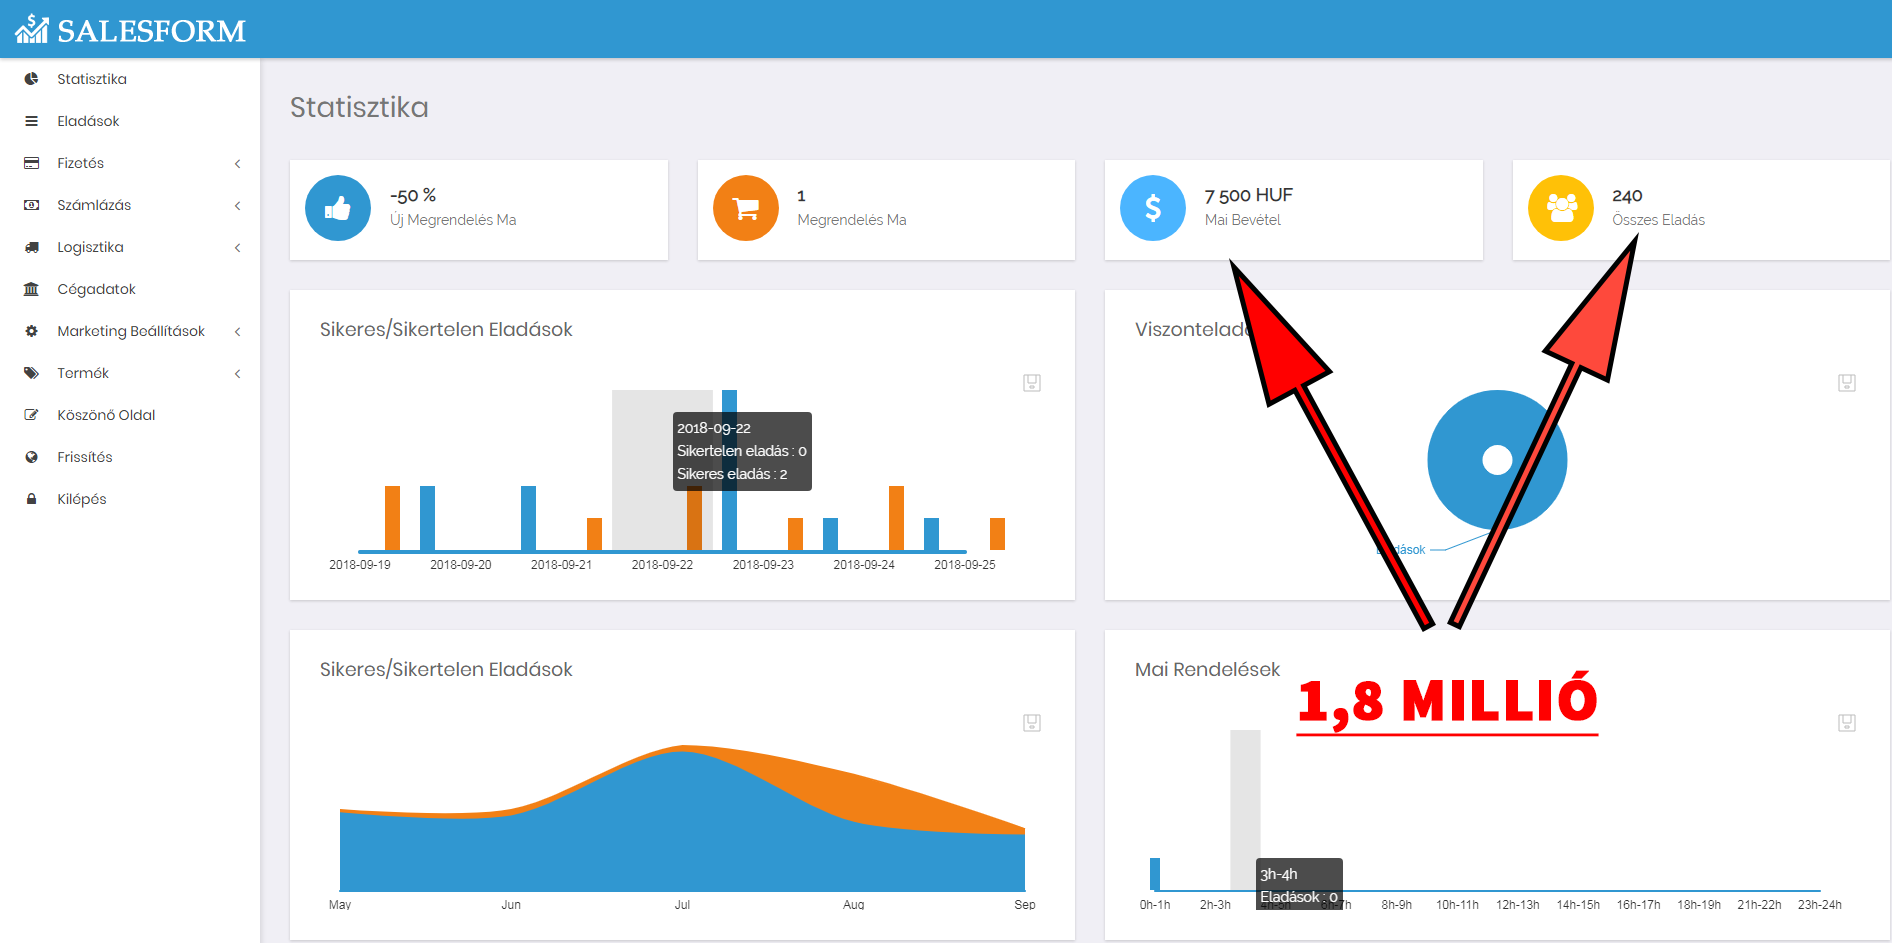Open the Eladások menu item
The width and height of the screenshot is (1892, 943).
click(x=88, y=121)
